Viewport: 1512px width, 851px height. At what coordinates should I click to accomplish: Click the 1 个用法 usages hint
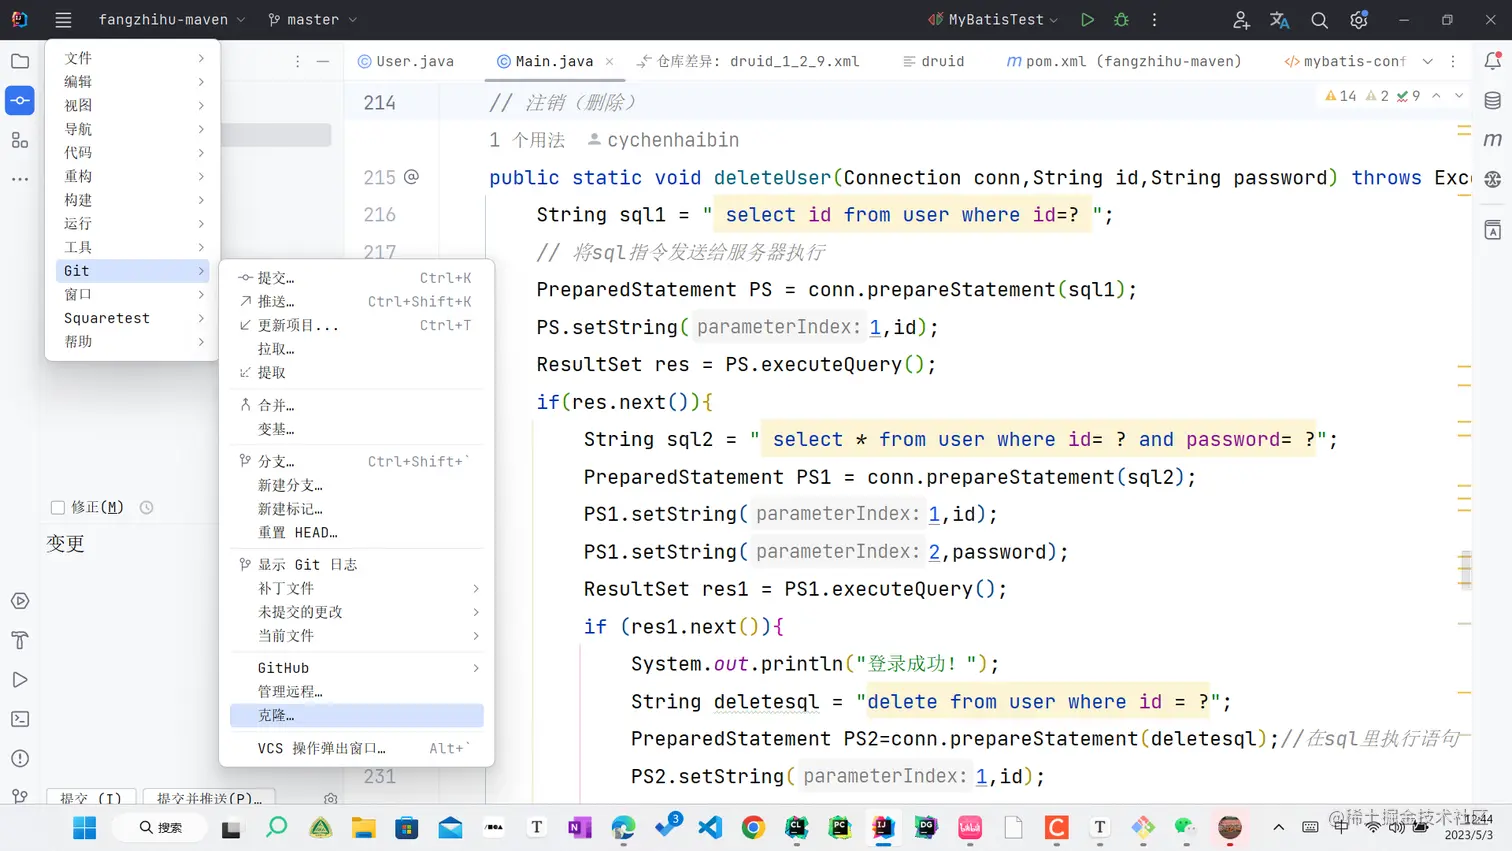click(x=527, y=140)
